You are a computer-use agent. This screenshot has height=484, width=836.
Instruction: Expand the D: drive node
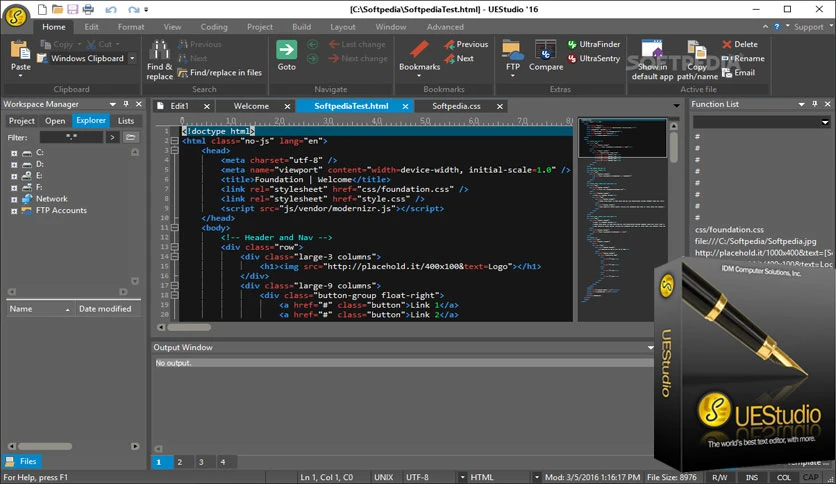[x=14, y=165]
